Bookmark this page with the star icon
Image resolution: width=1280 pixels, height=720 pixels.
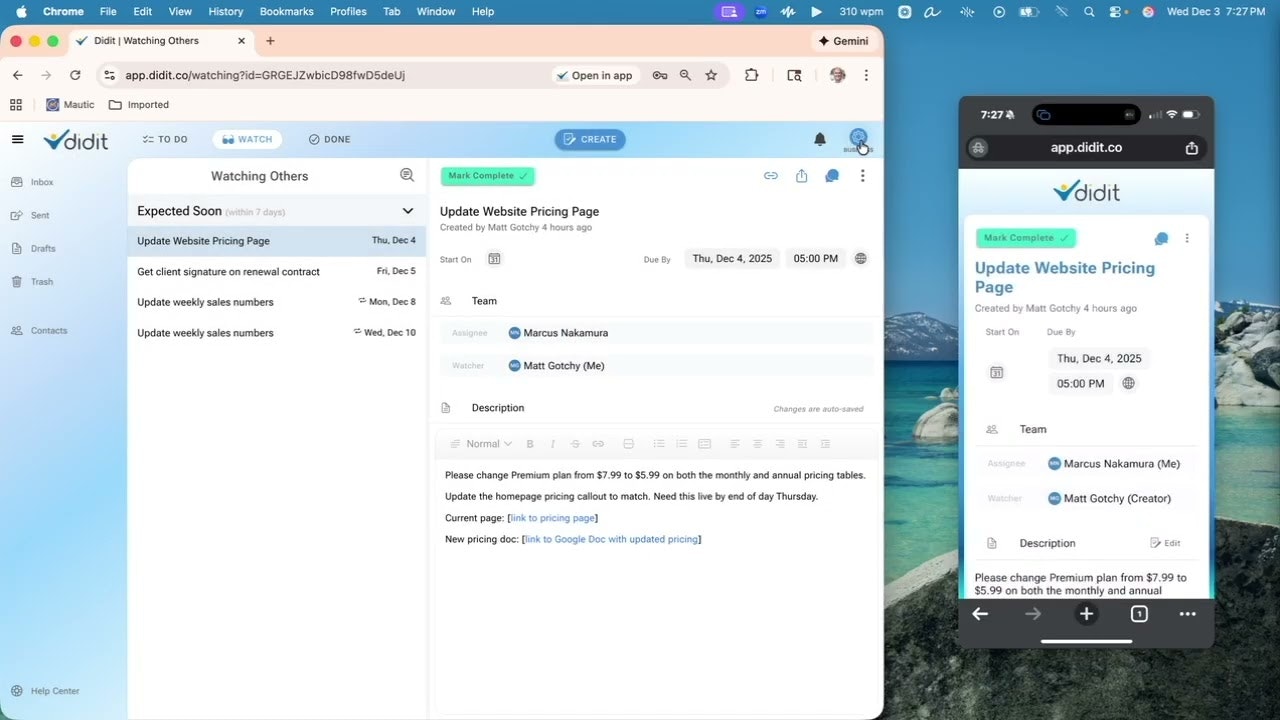coord(711,75)
